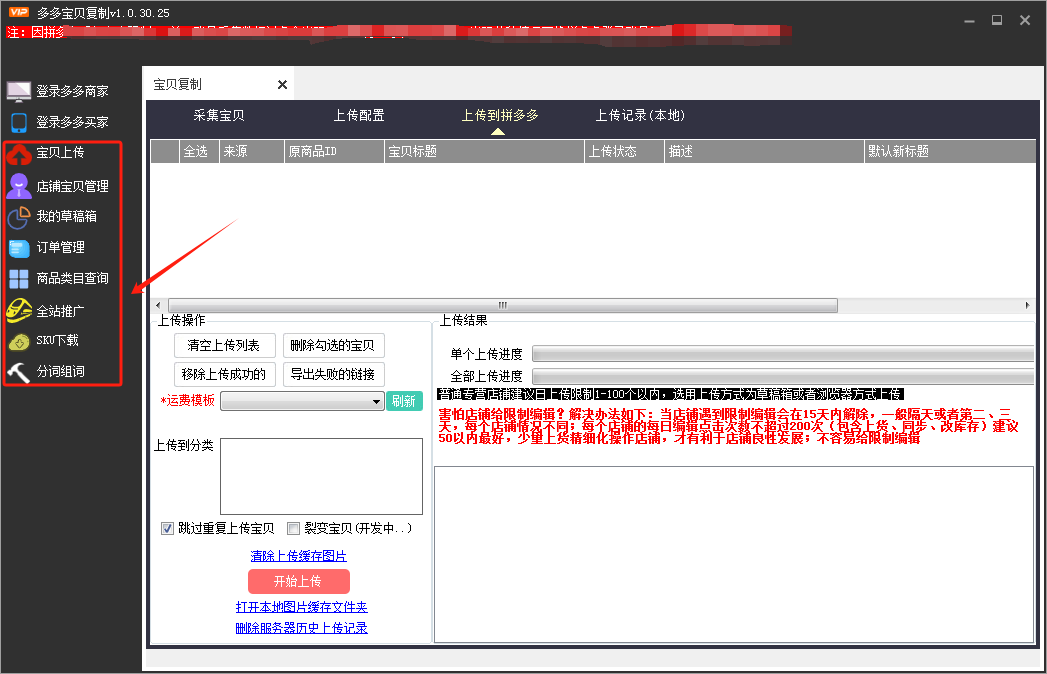Click the 我的草稿箱 pie chart icon
This screenshot has width=1047, height=674.
pos(19,216)
